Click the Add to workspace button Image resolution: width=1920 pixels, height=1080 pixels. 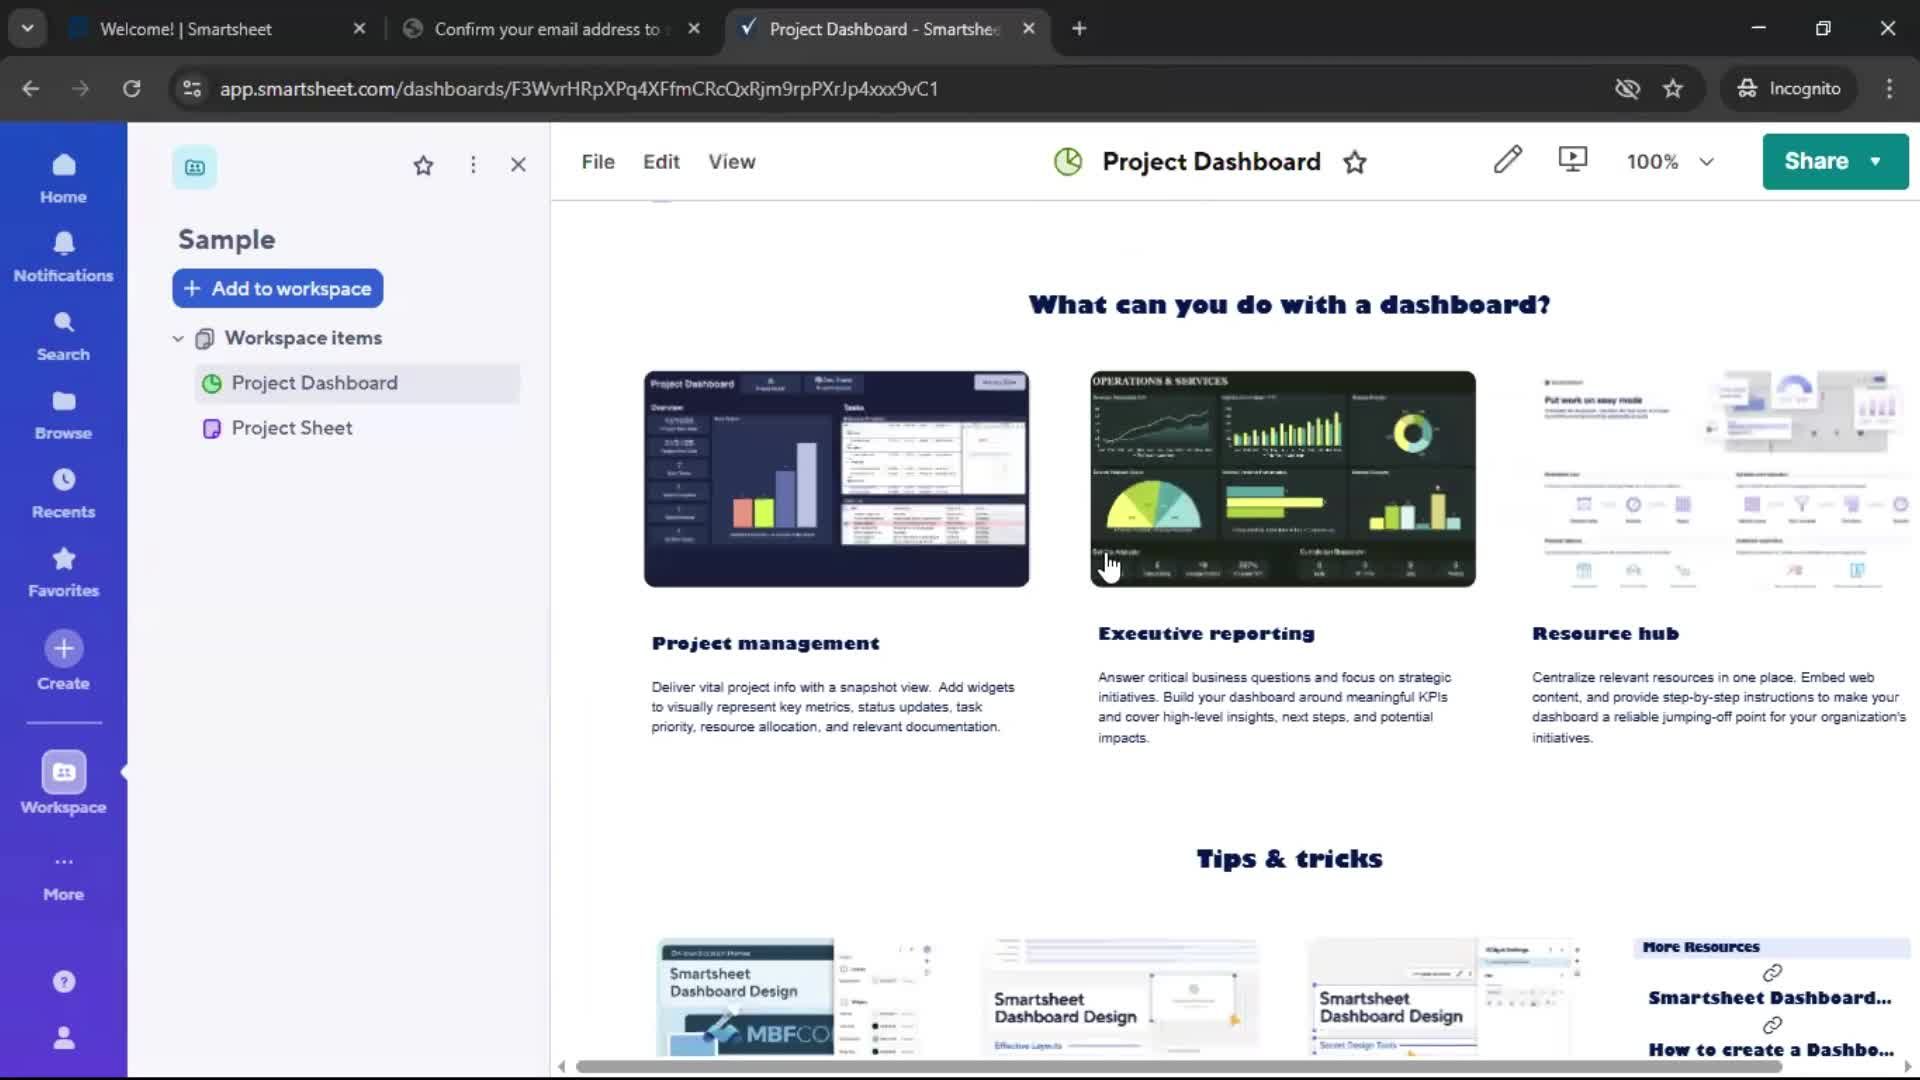(x=277, y=289)
